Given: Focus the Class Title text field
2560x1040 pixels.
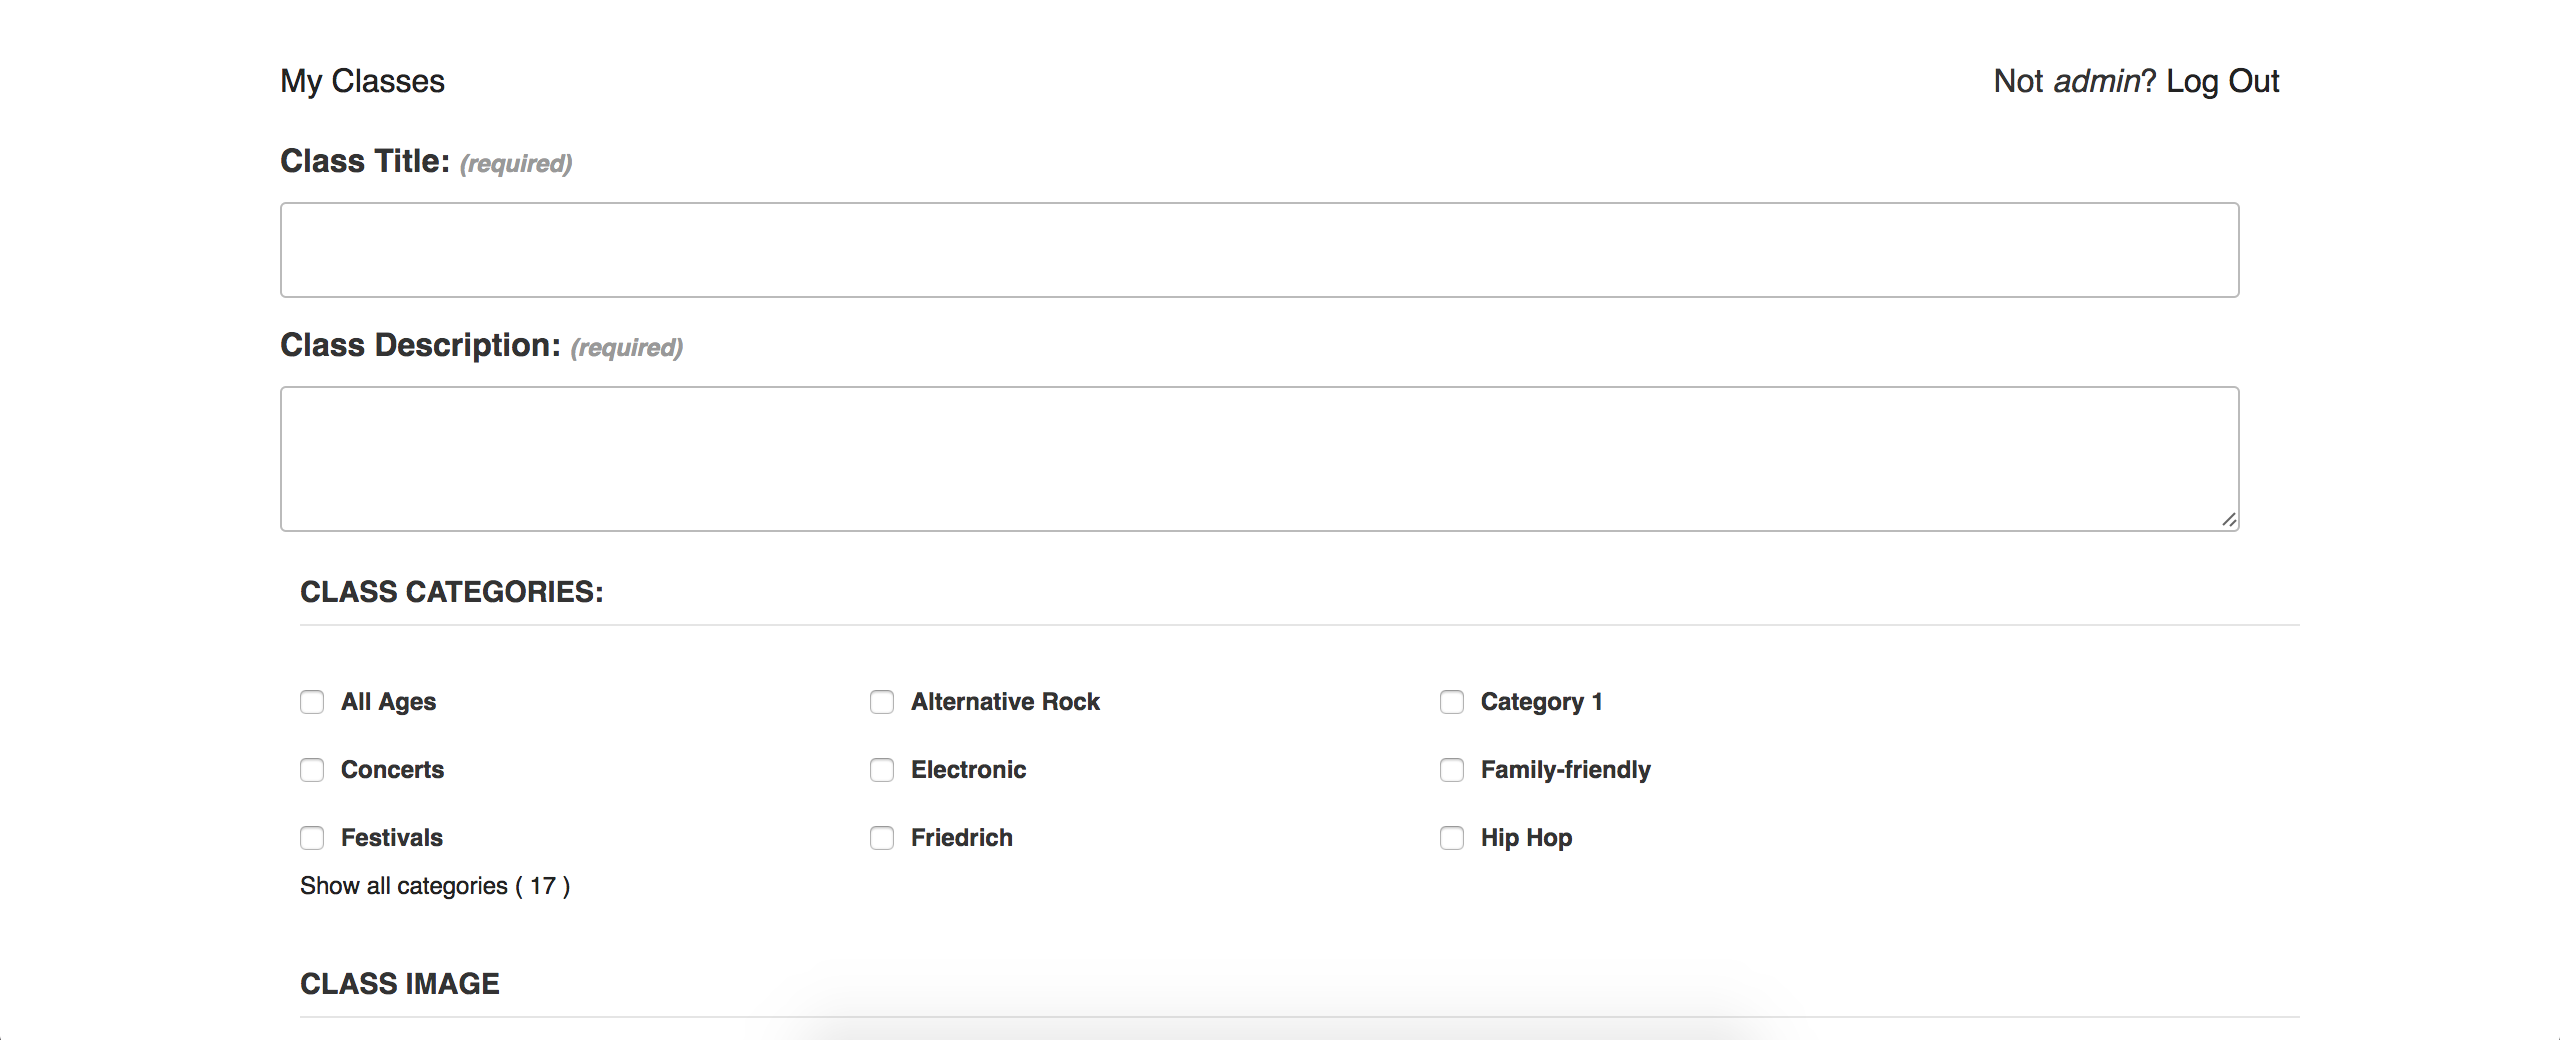Looking at the screenshot, I should point(1259,250).
